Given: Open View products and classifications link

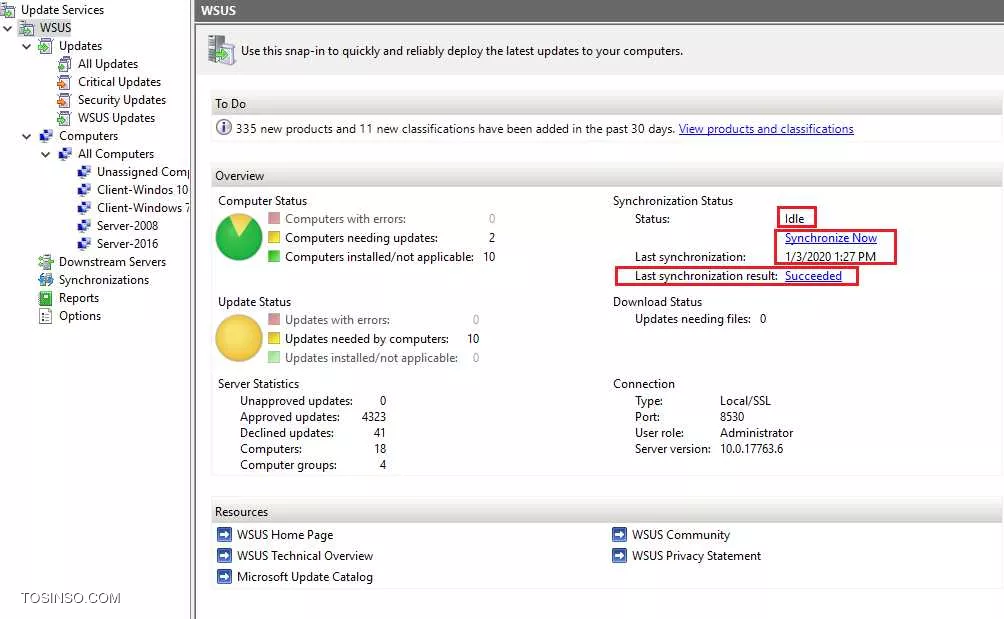Looking at the screenshot, I should (x=766, y=129).
